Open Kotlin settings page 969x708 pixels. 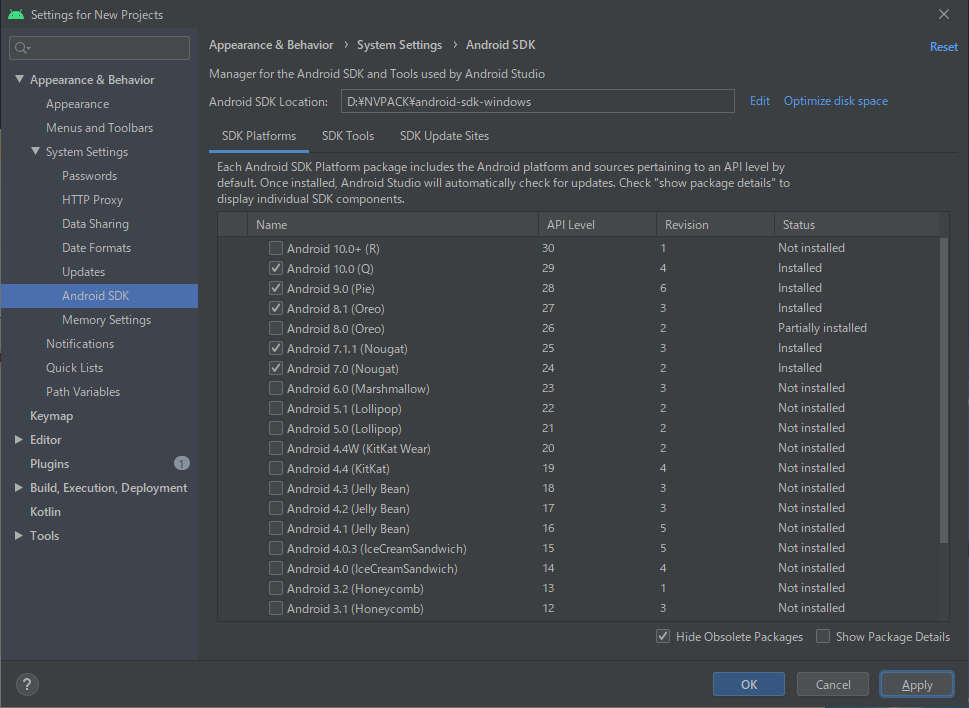click(x=45, y=512)
